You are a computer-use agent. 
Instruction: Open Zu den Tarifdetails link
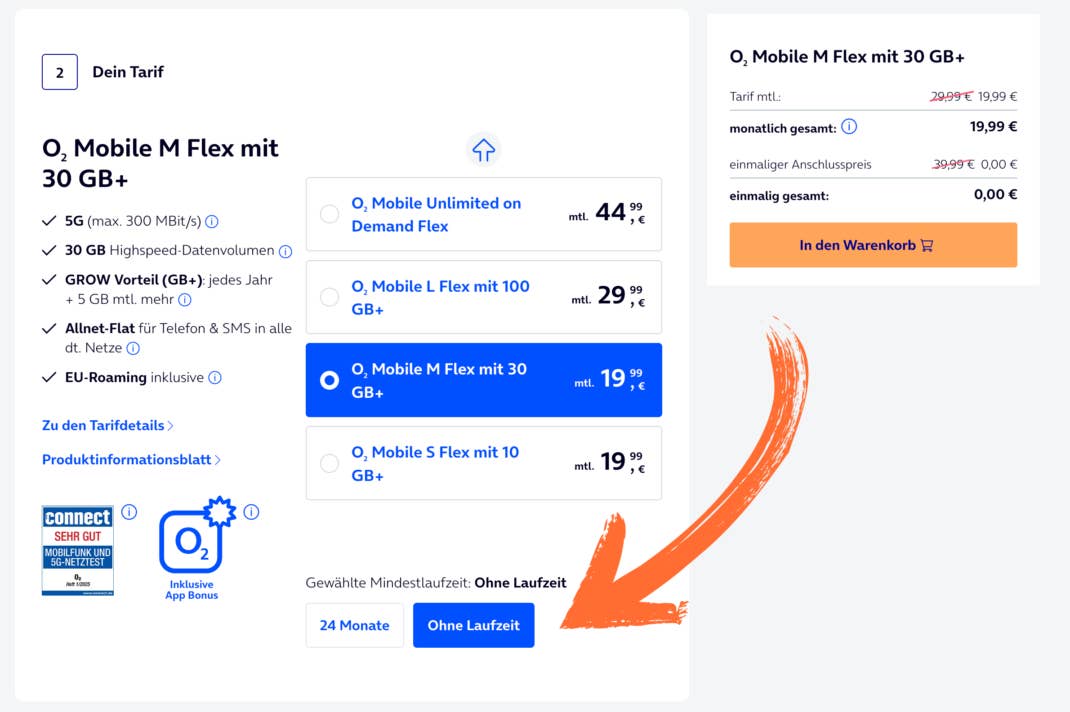(108, 425)
